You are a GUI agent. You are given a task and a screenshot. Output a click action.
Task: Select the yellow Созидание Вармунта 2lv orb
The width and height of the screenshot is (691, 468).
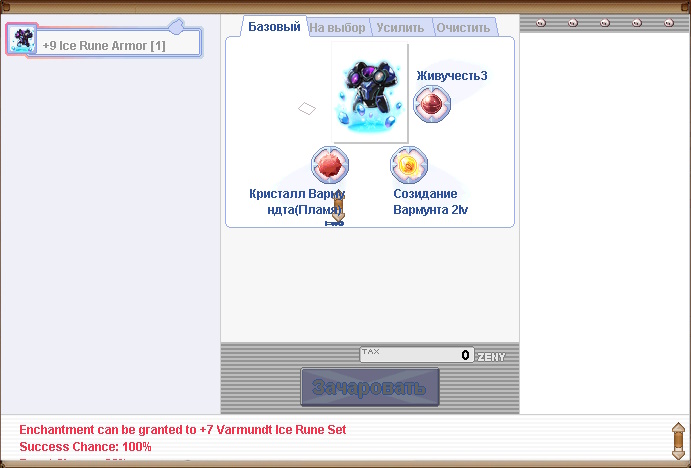click(x=408, y=164)
